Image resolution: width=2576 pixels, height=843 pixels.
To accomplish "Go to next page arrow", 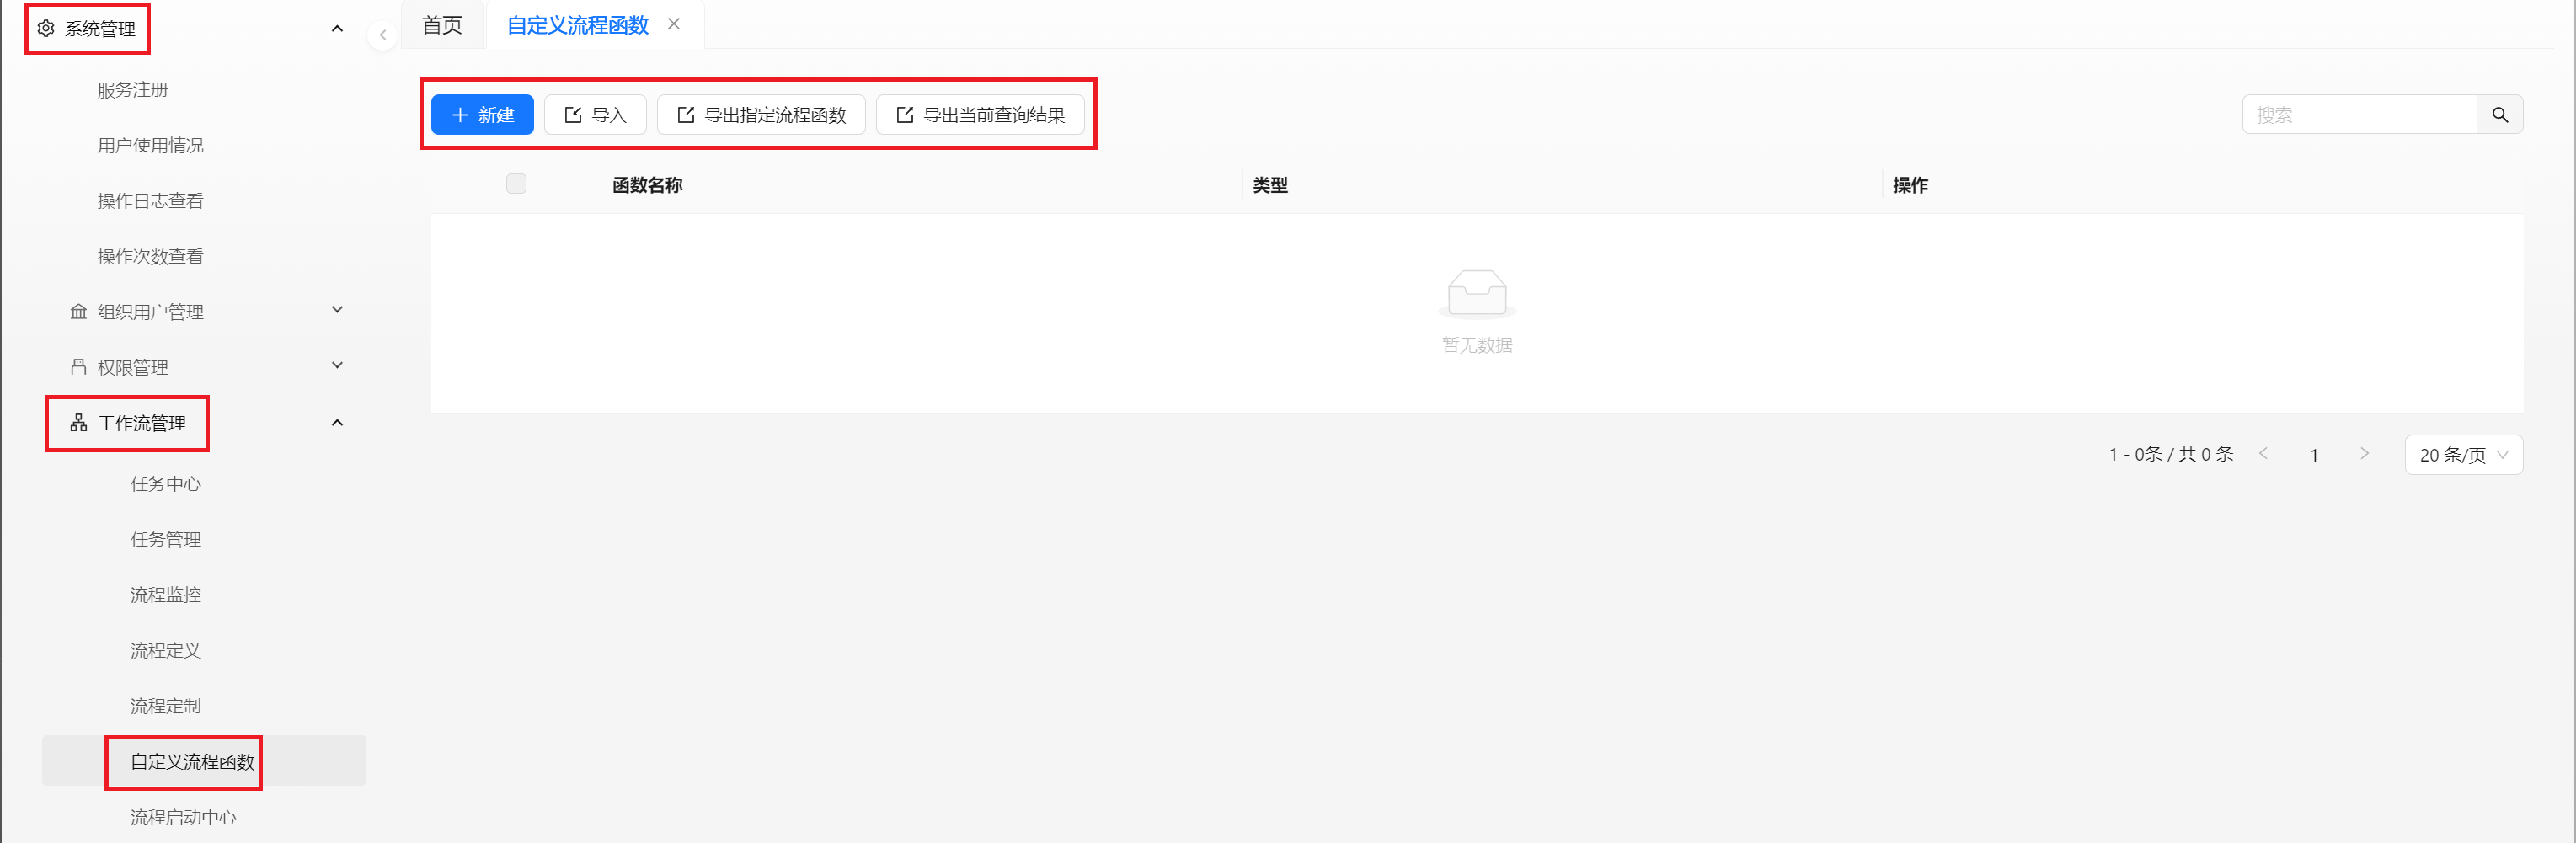I will (x=2364, y=454).
